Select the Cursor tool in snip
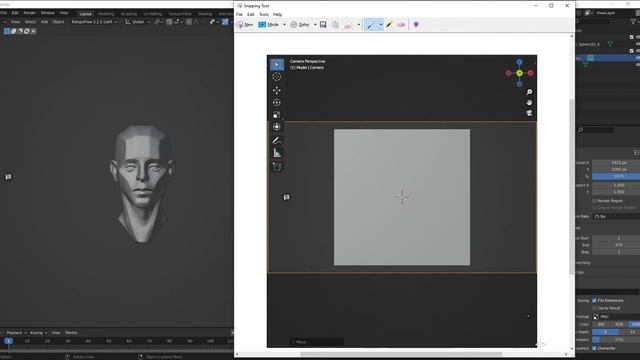 [x=277, y=77]
